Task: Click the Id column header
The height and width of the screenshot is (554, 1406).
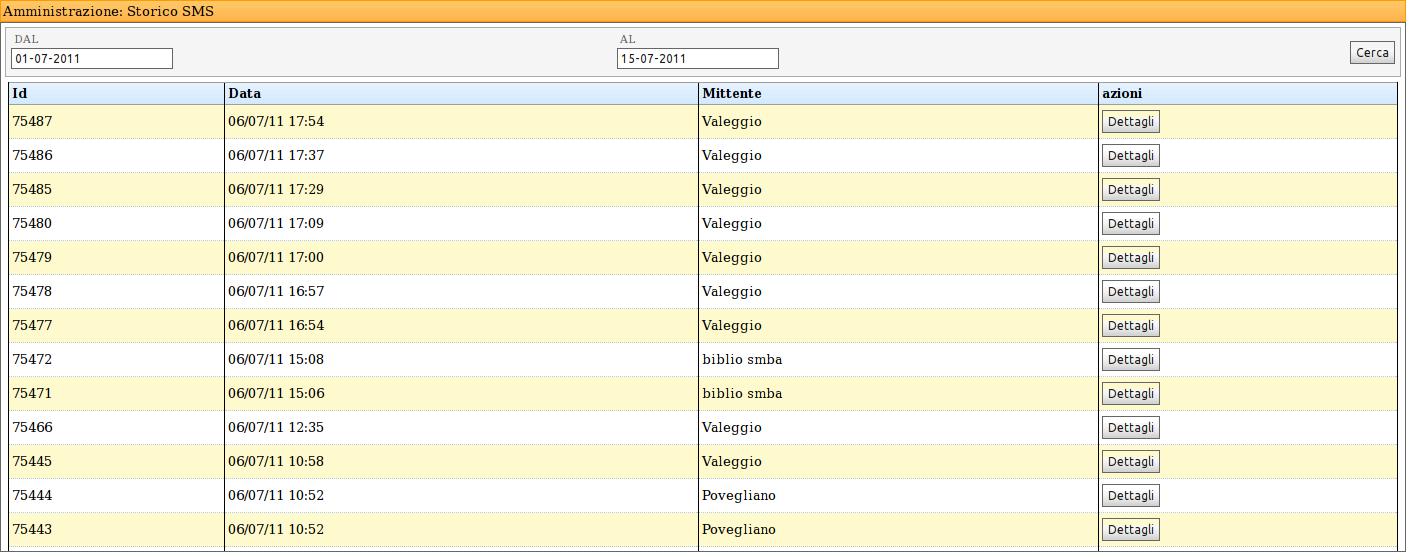Action: [19, 93]
